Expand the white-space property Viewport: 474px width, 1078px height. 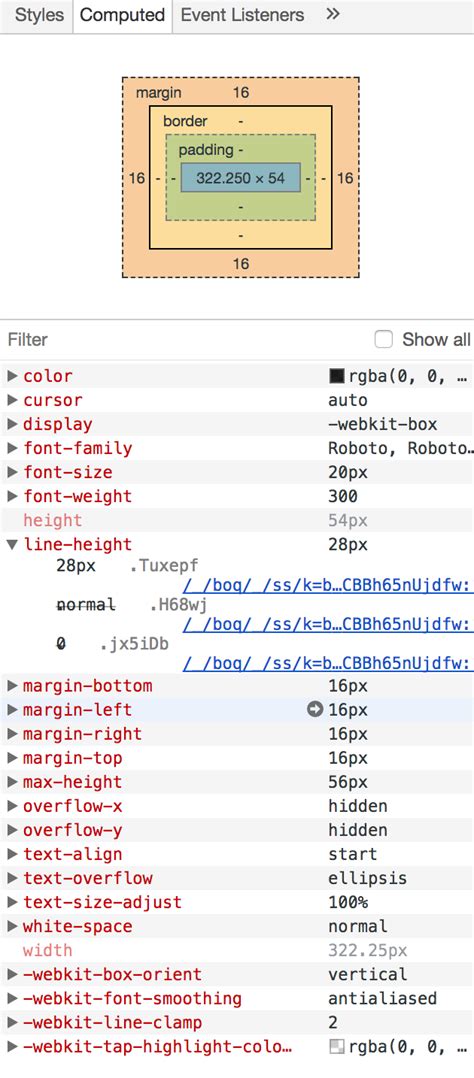(x=12, y=926)
